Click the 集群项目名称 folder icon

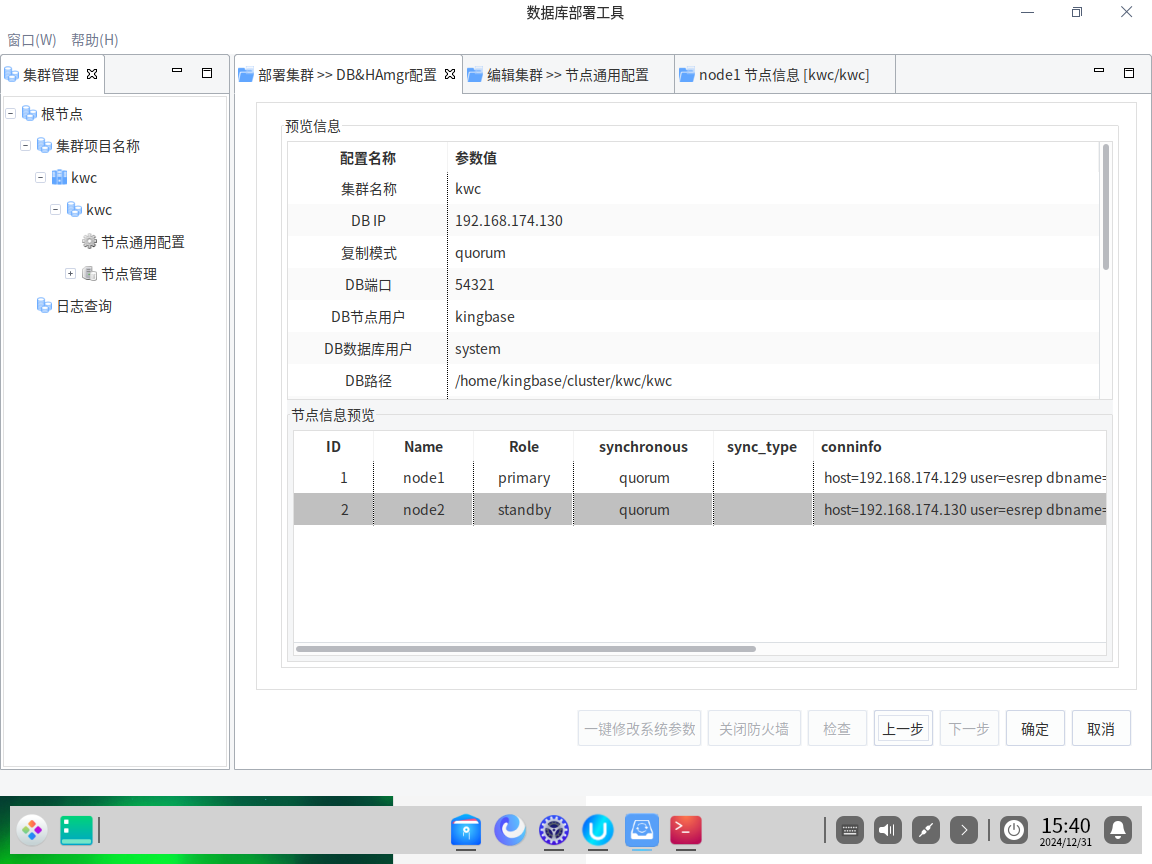(x=44, y=146)
